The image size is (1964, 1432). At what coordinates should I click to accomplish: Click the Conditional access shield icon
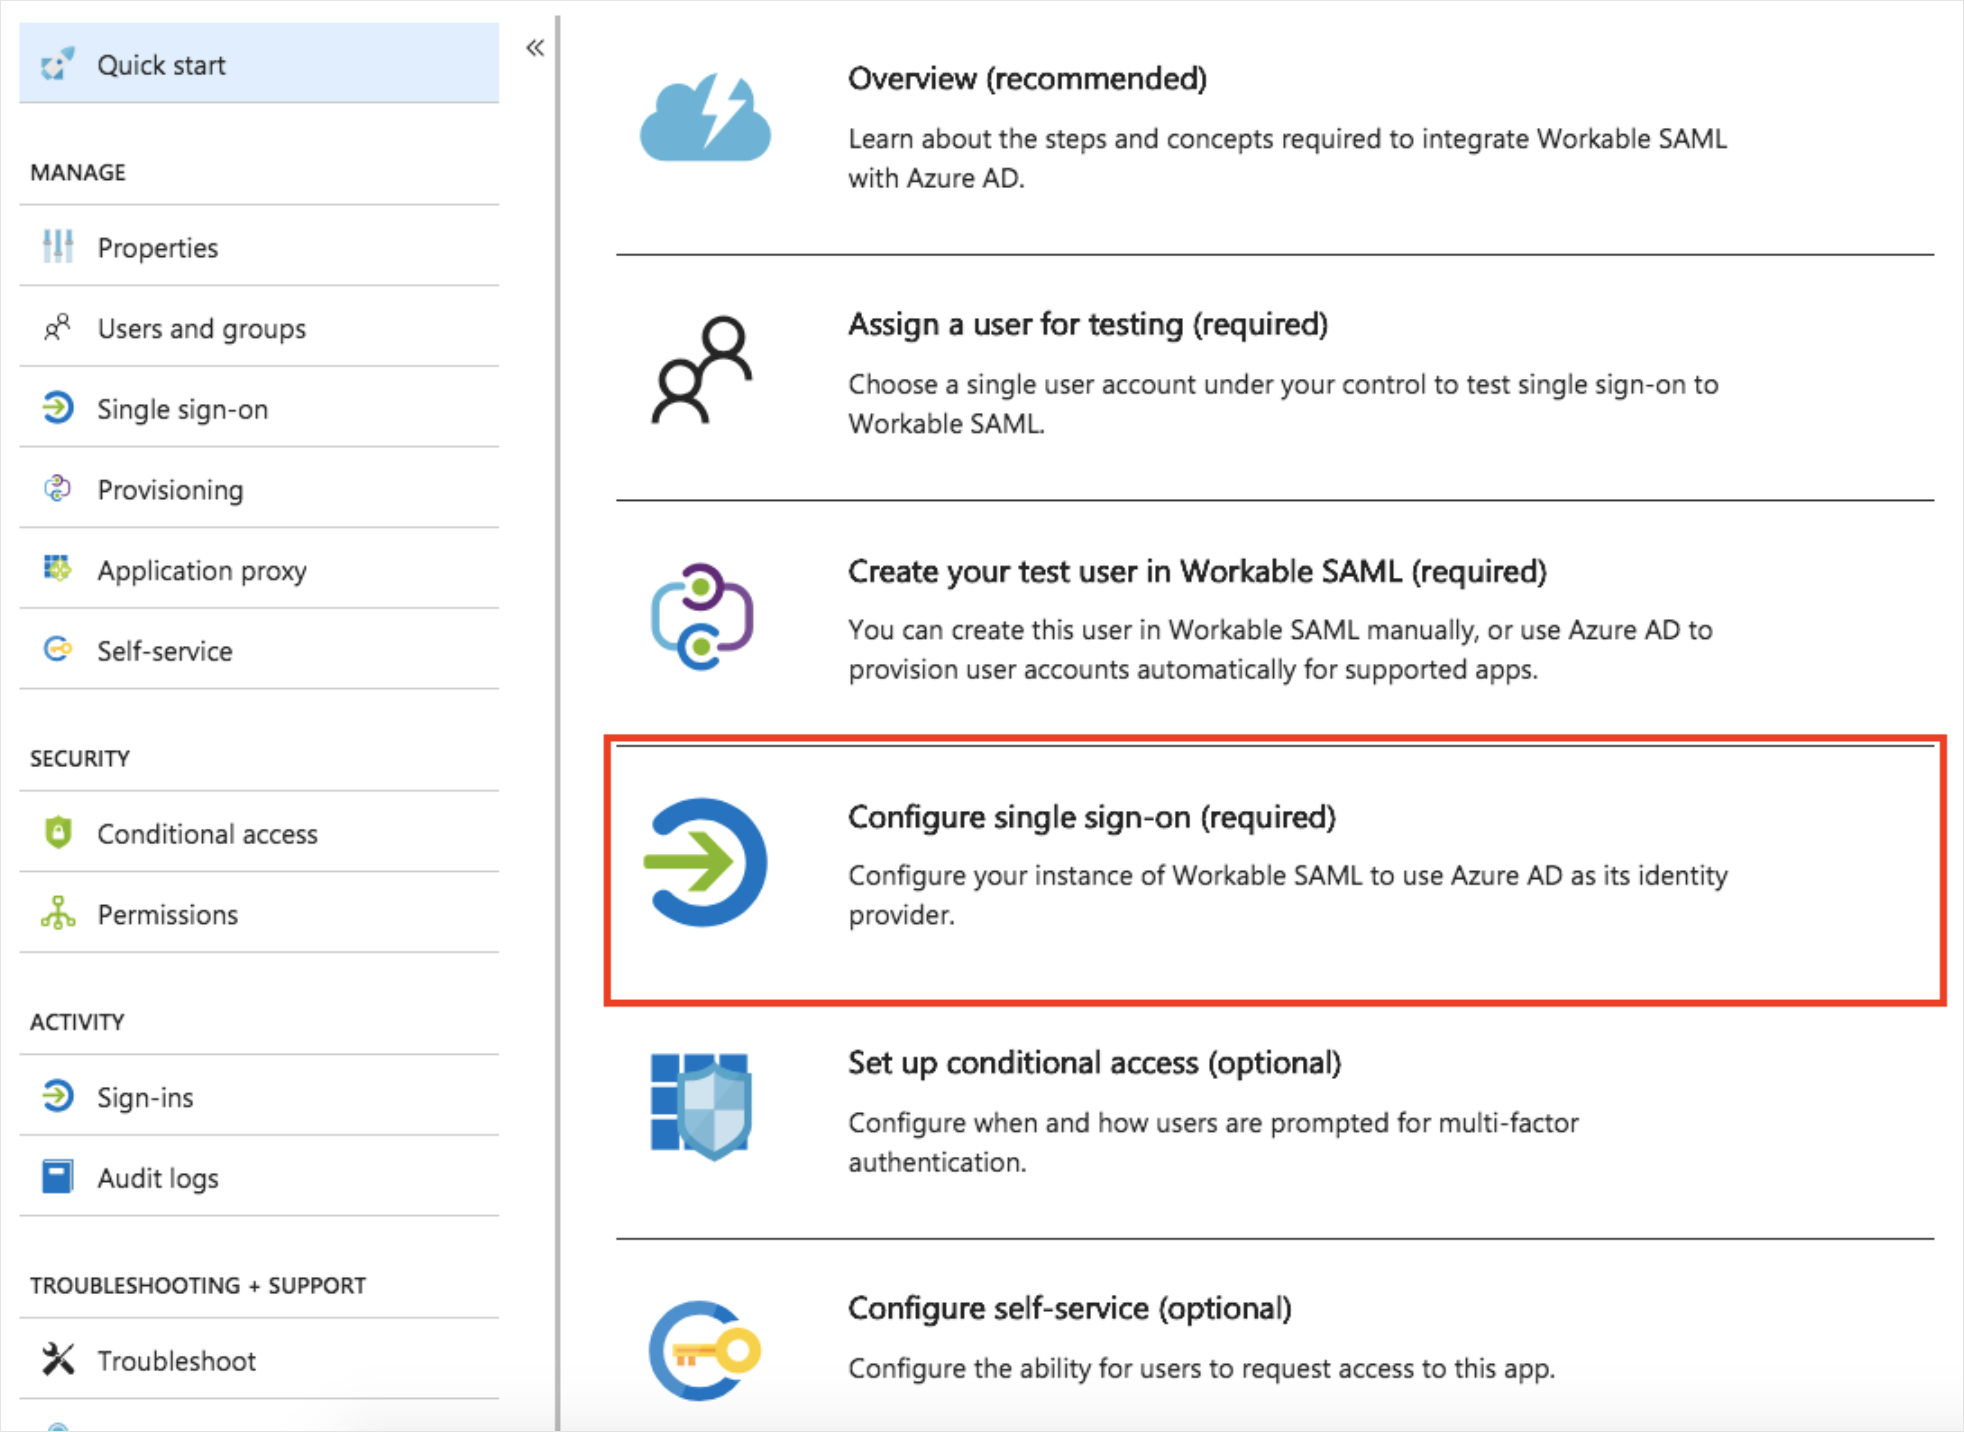[x=58, y=832]
